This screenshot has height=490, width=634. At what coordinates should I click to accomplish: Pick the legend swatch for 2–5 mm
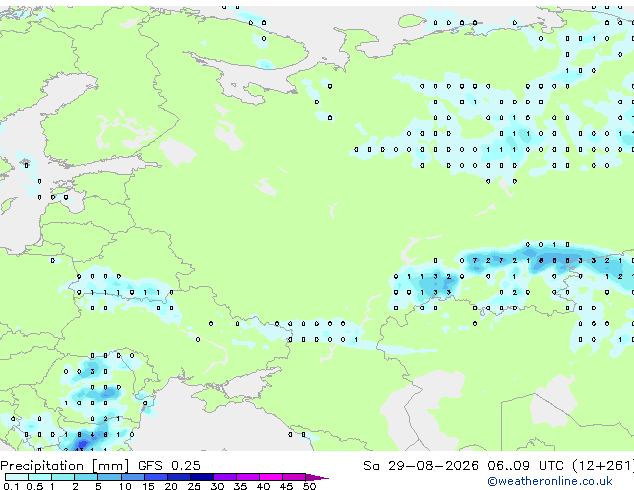86,477
